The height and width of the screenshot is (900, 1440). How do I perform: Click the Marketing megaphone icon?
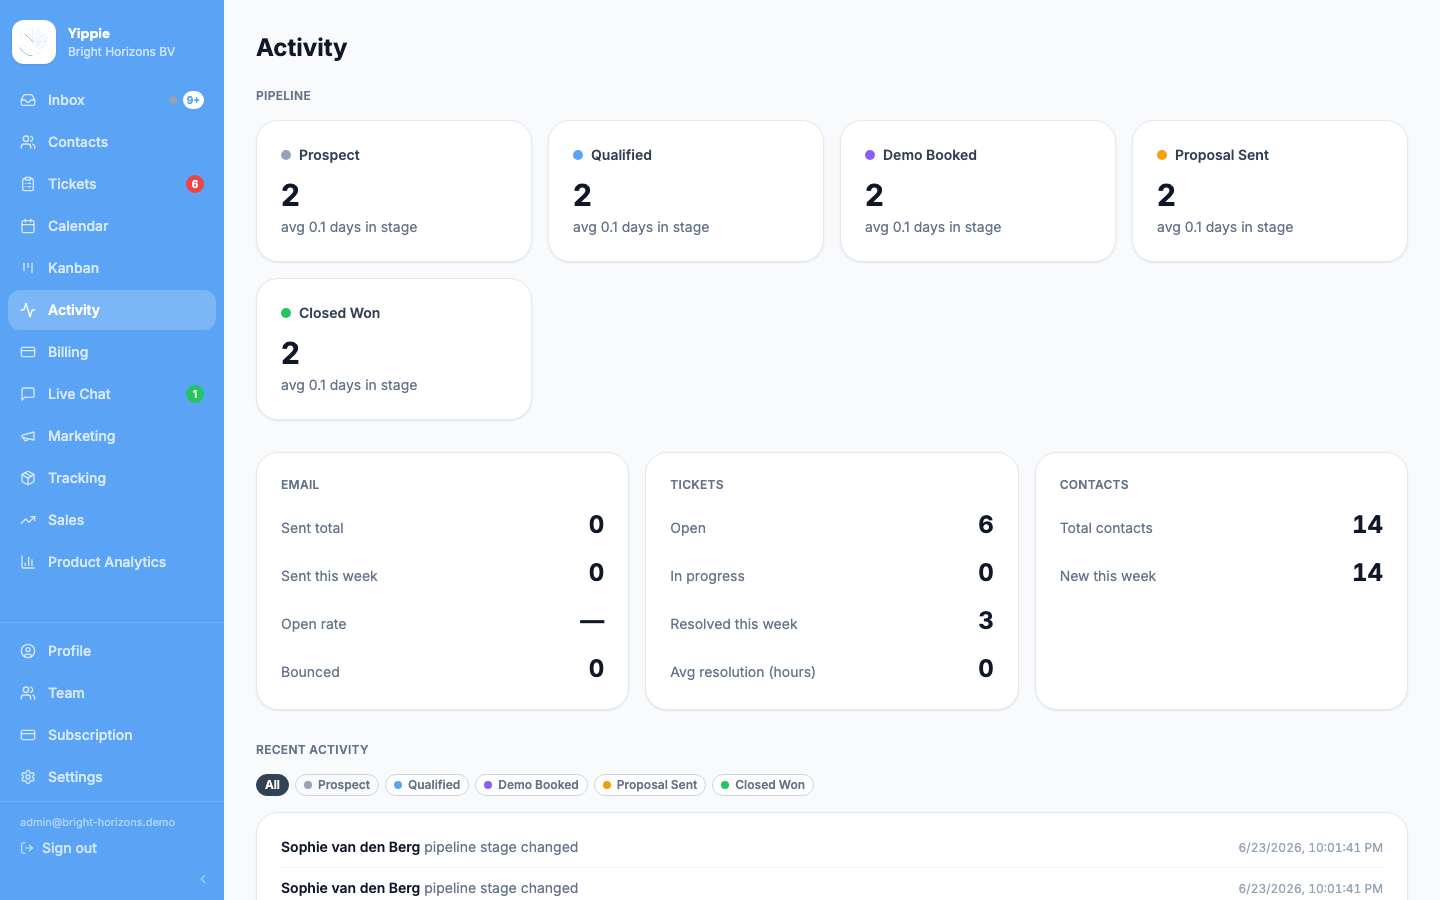coord(28,436)
